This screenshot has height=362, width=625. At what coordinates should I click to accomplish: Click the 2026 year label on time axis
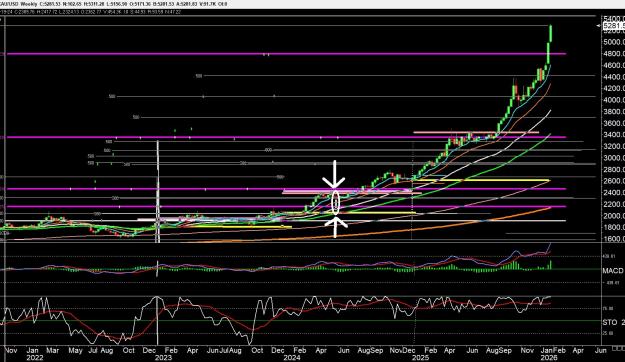548,357
